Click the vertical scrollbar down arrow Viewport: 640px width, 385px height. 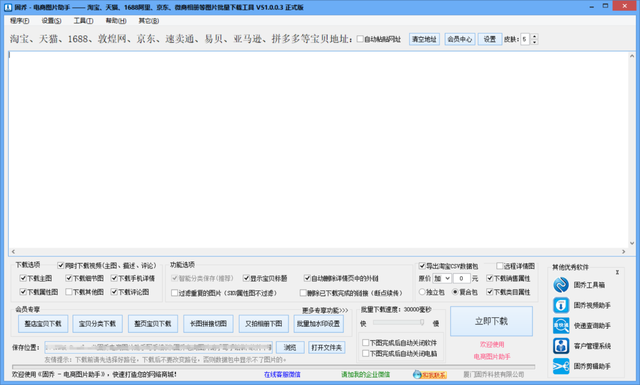pos(632,243)
